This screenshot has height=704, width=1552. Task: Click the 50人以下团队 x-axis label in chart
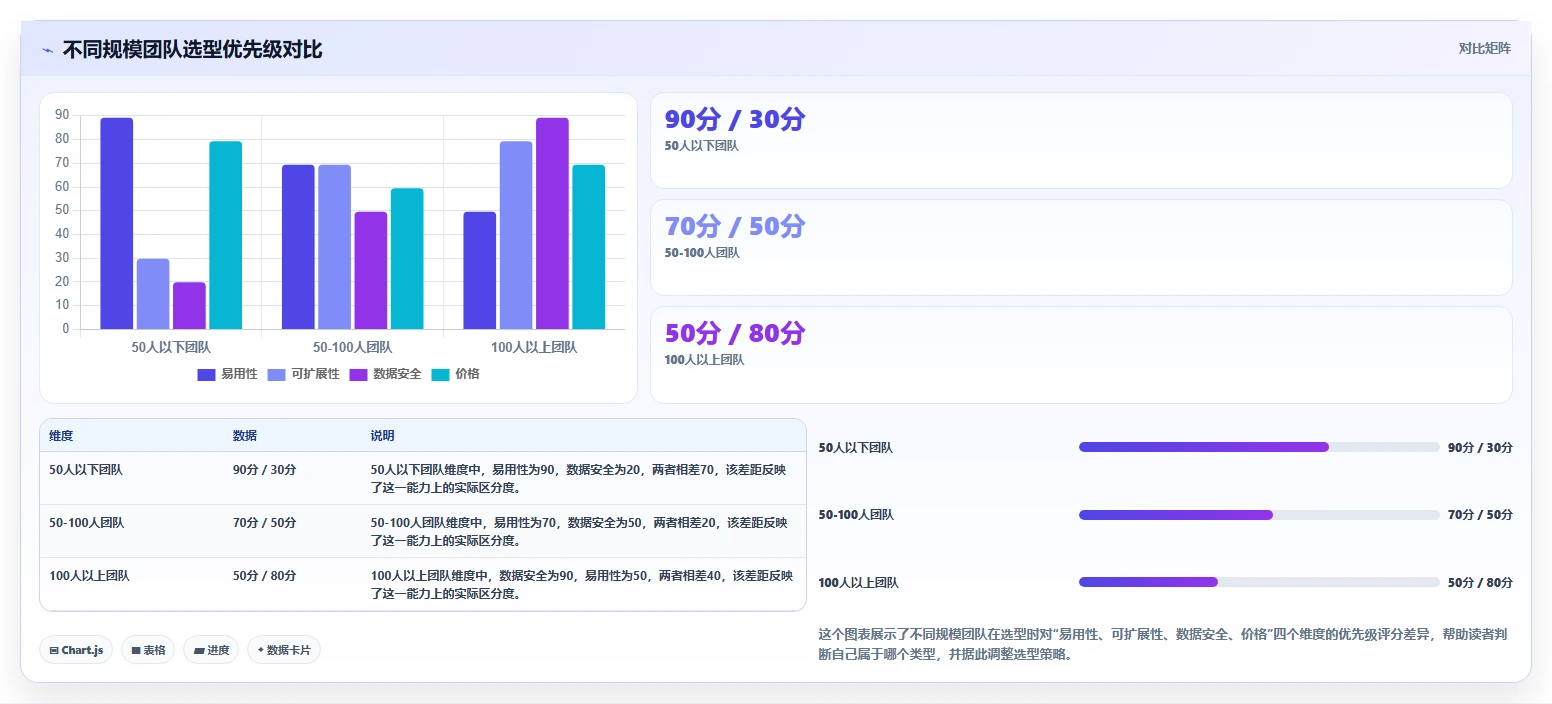[171, 347]
